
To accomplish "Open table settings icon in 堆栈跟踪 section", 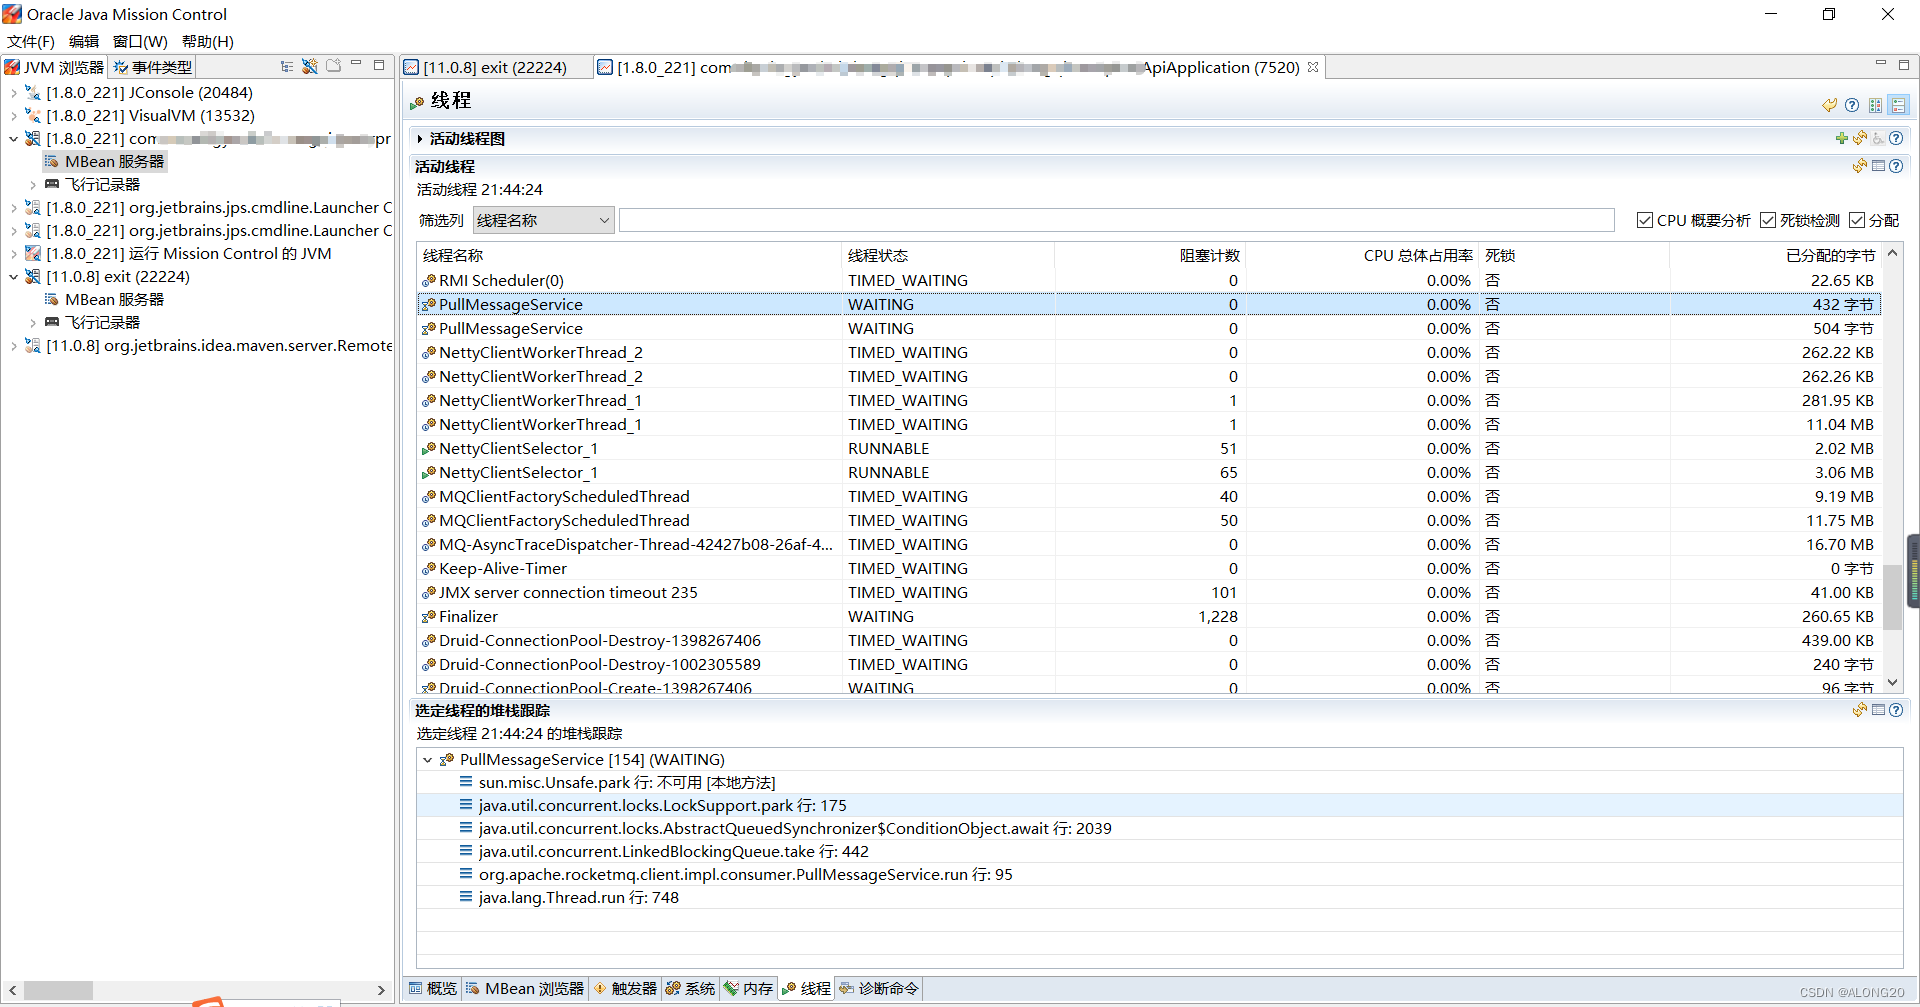I will pos(1878,710).
